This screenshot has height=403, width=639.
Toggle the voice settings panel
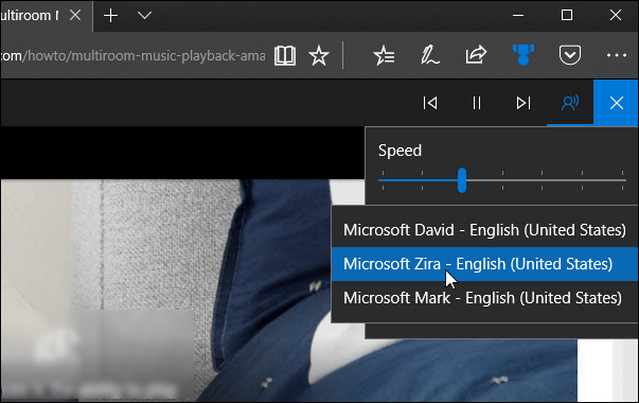(x=570, y=102)
